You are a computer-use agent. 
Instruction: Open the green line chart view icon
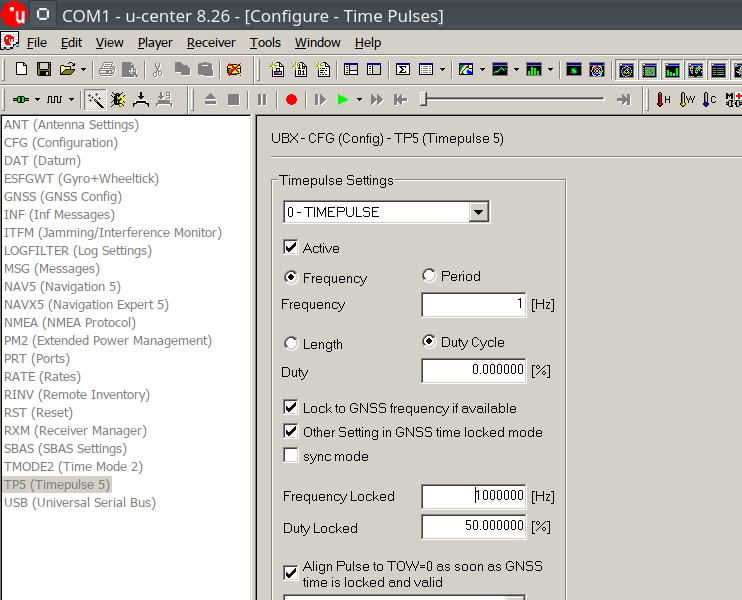pos(500,70)
